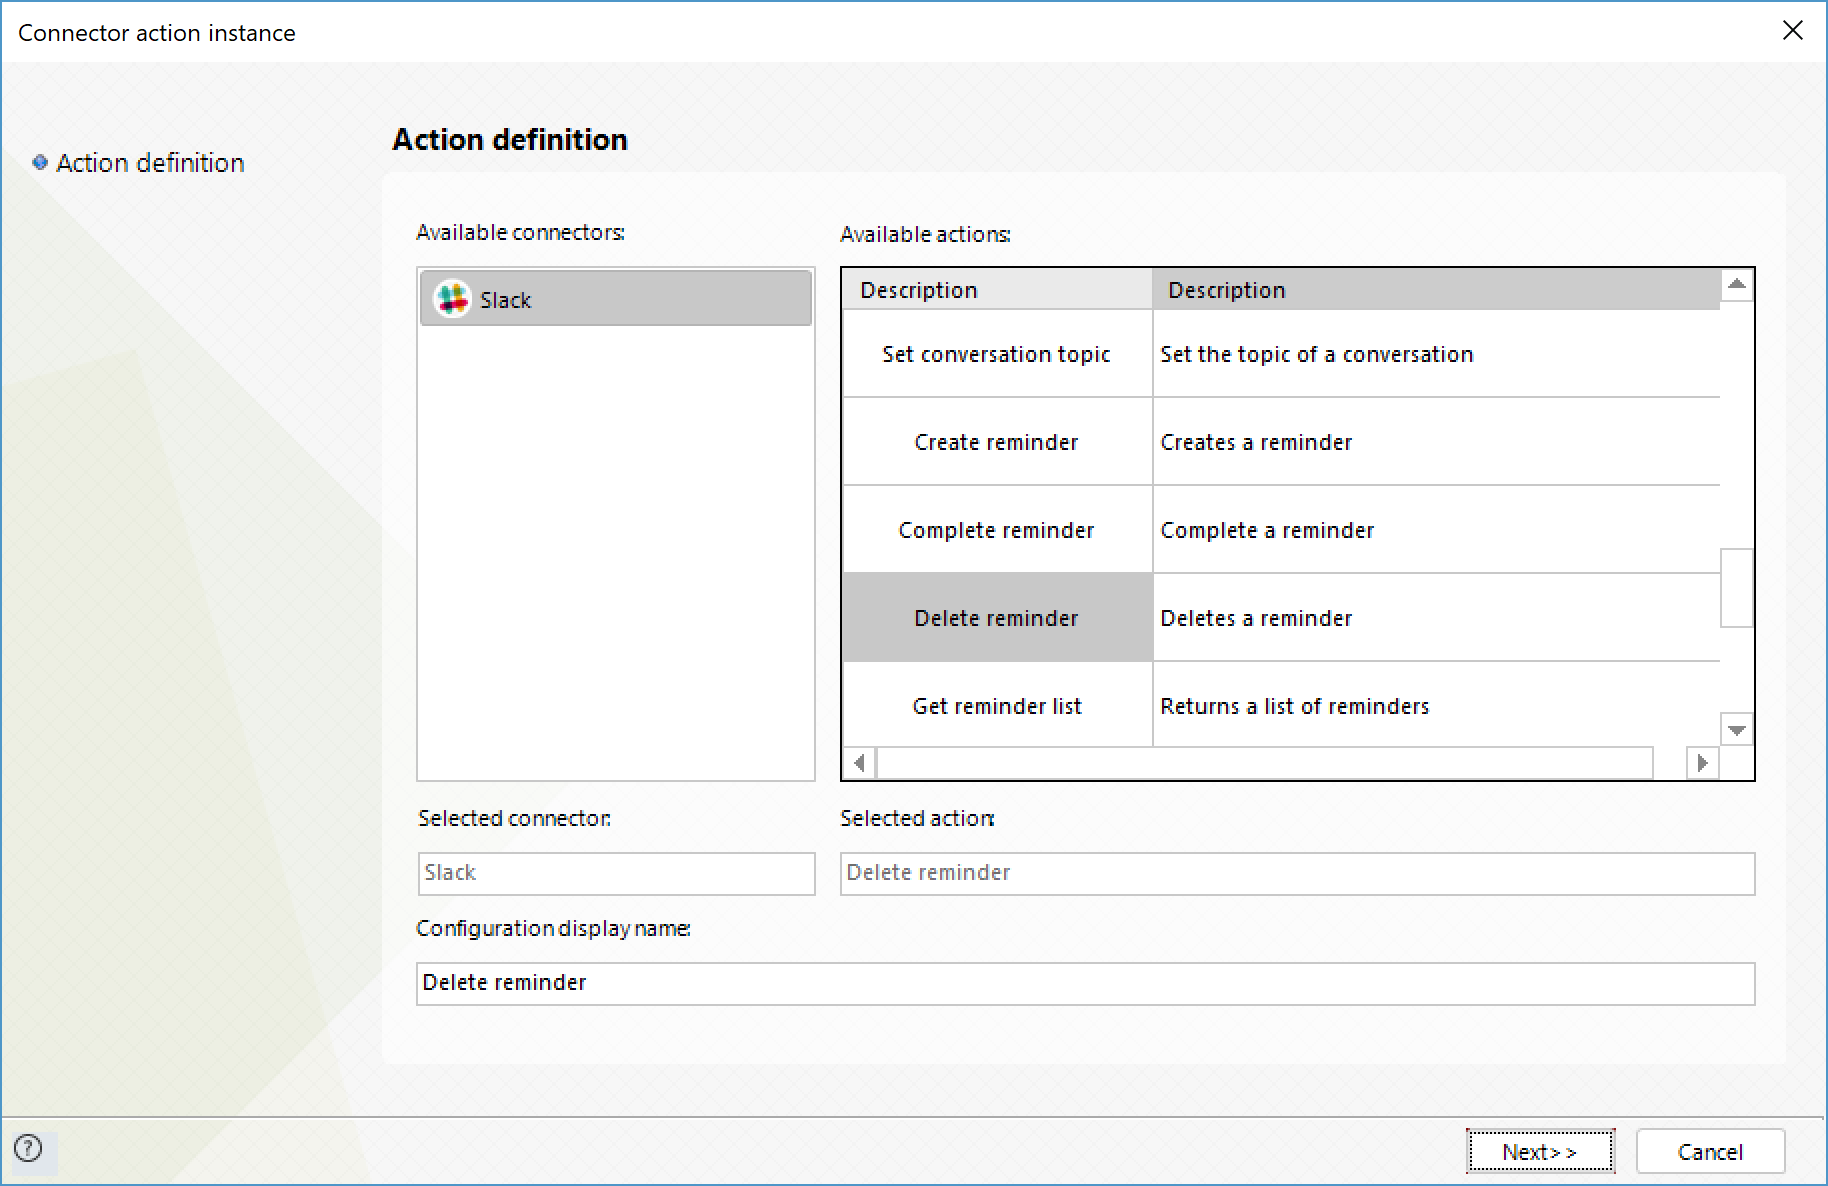Click the horizontal scroll left arrow

click(859, 763)
